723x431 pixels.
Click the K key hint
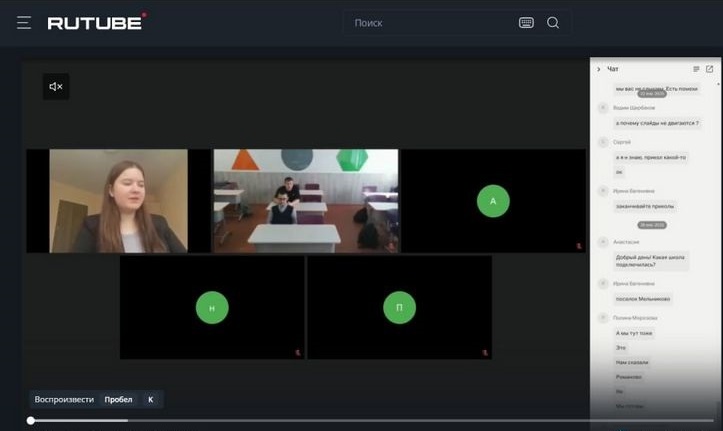pos(150,399)
